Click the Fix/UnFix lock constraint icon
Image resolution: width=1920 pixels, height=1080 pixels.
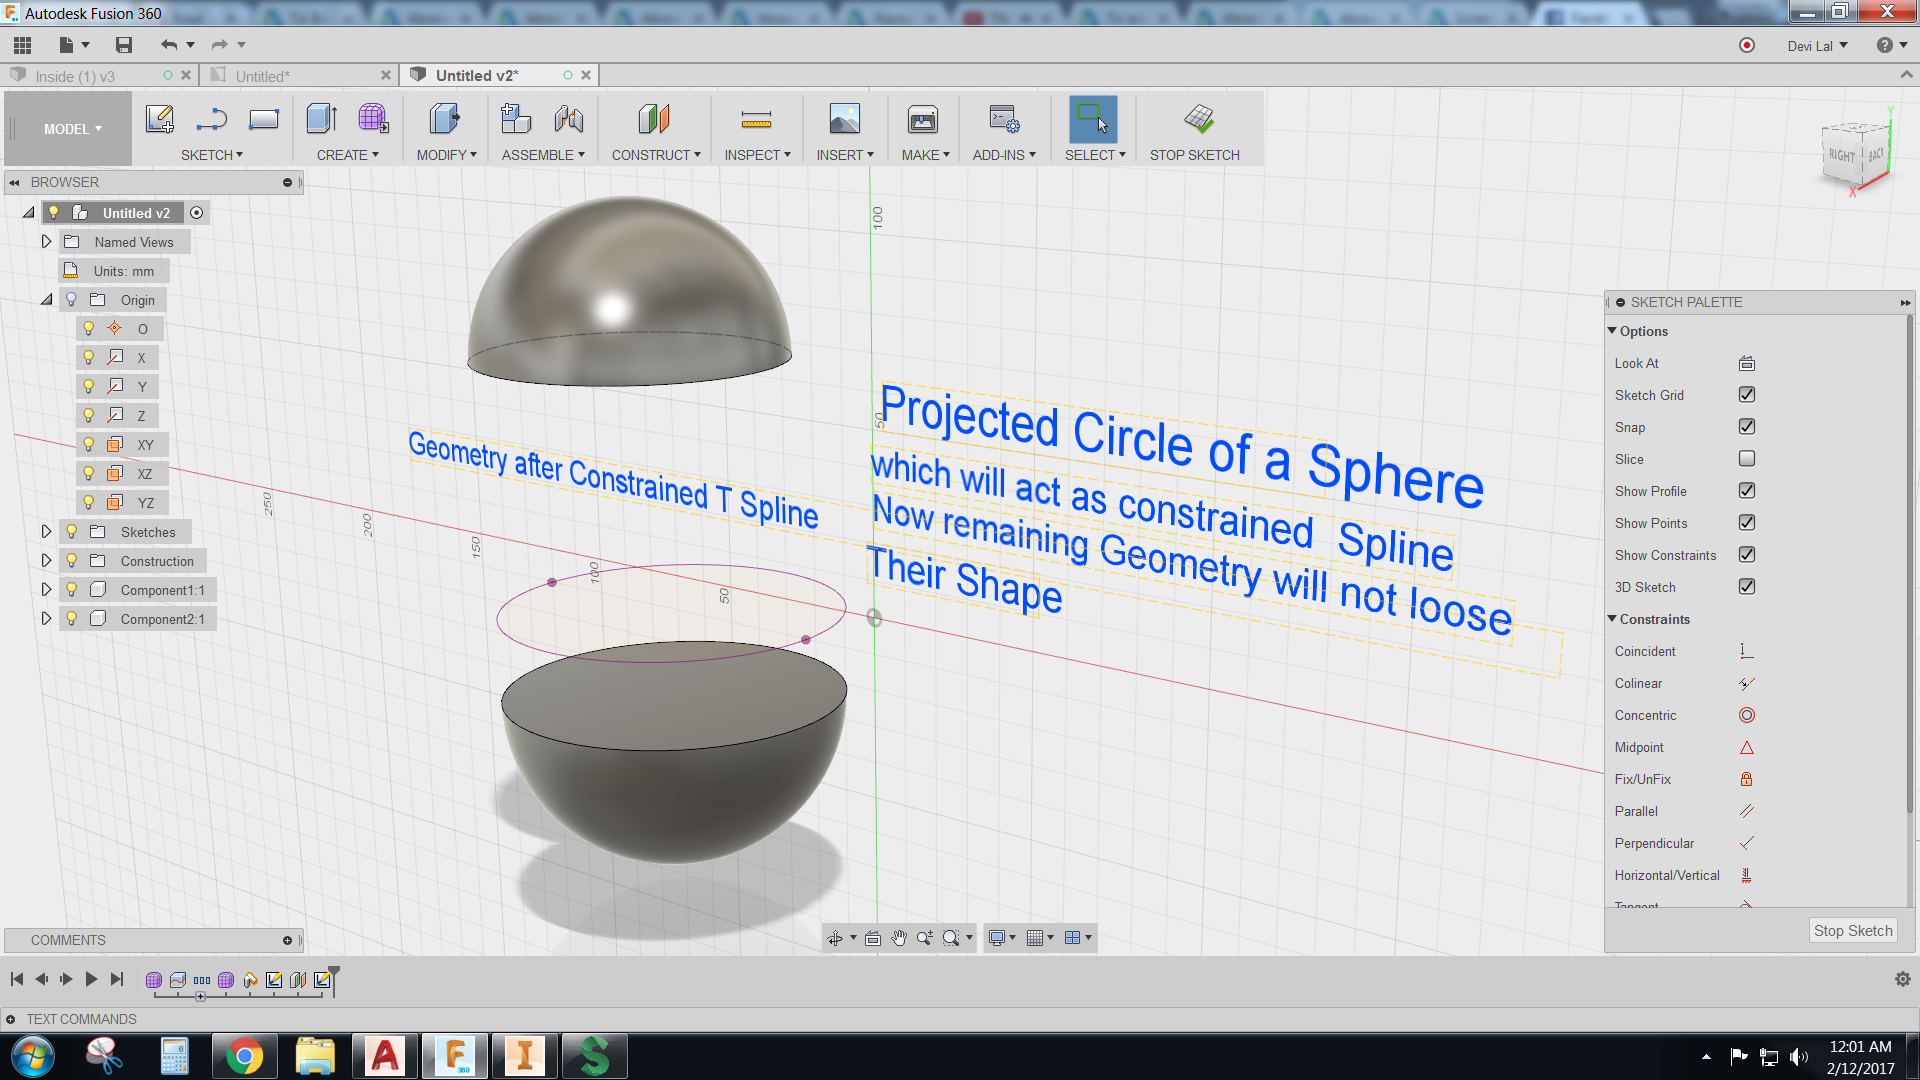1747,779
